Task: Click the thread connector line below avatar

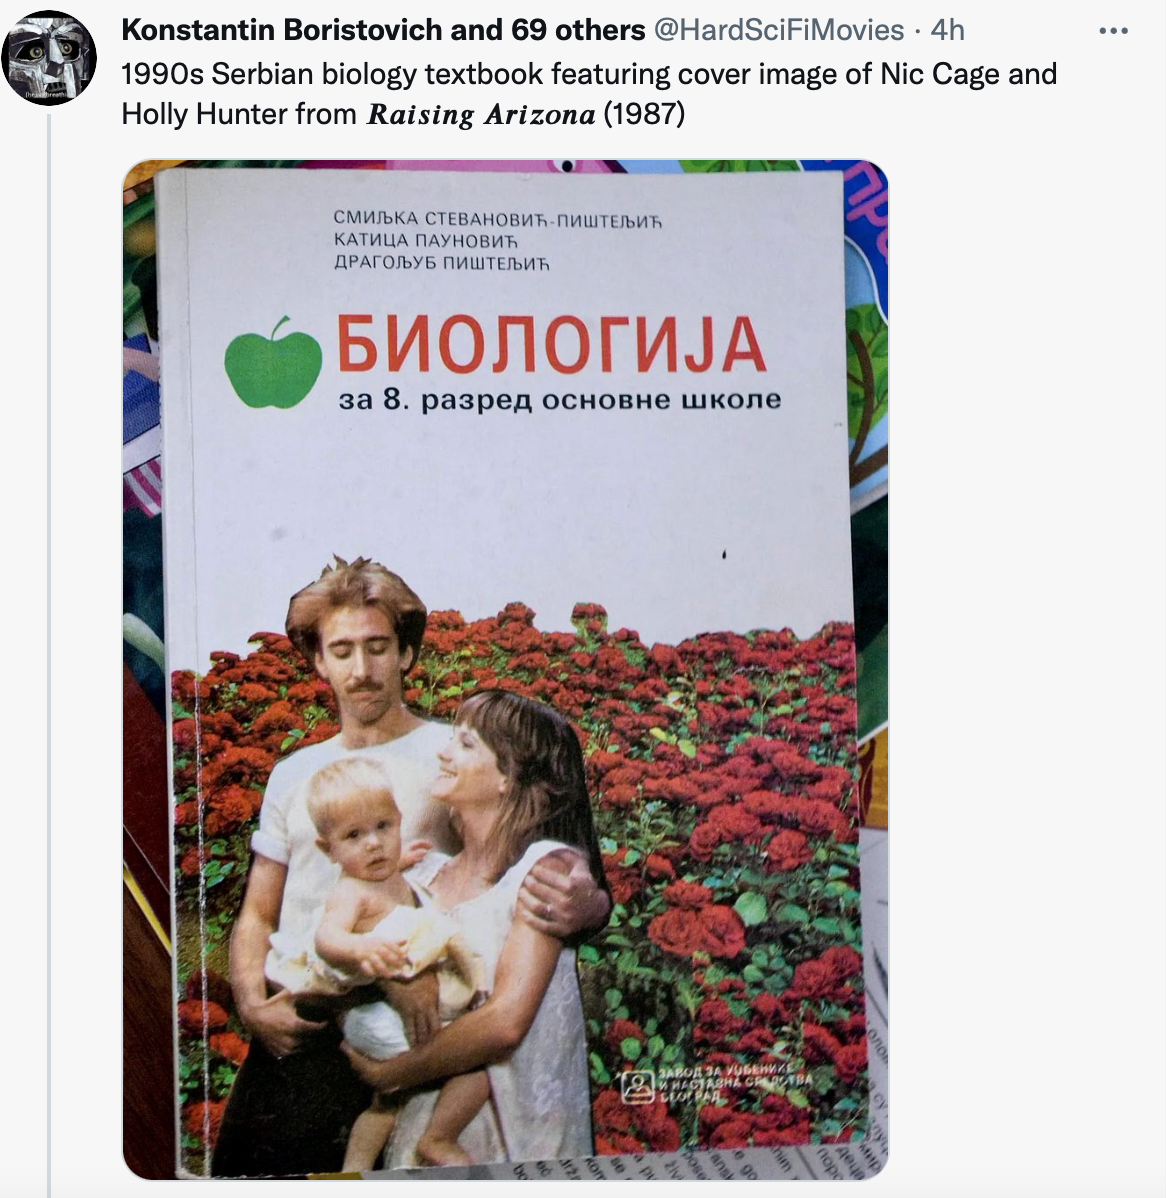Action: click(49, 656)
